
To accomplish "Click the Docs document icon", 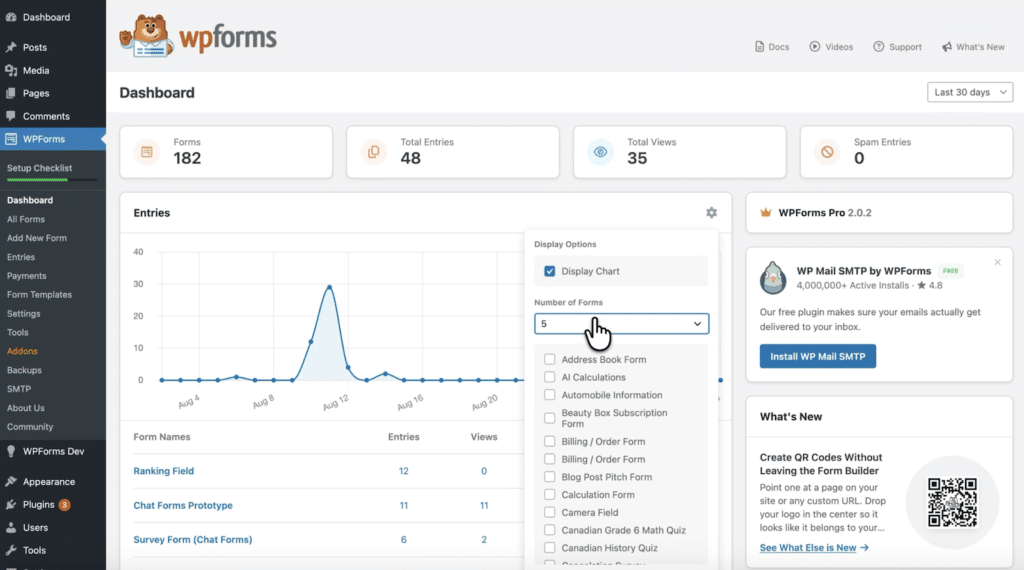I will click(x=759, y=47).
